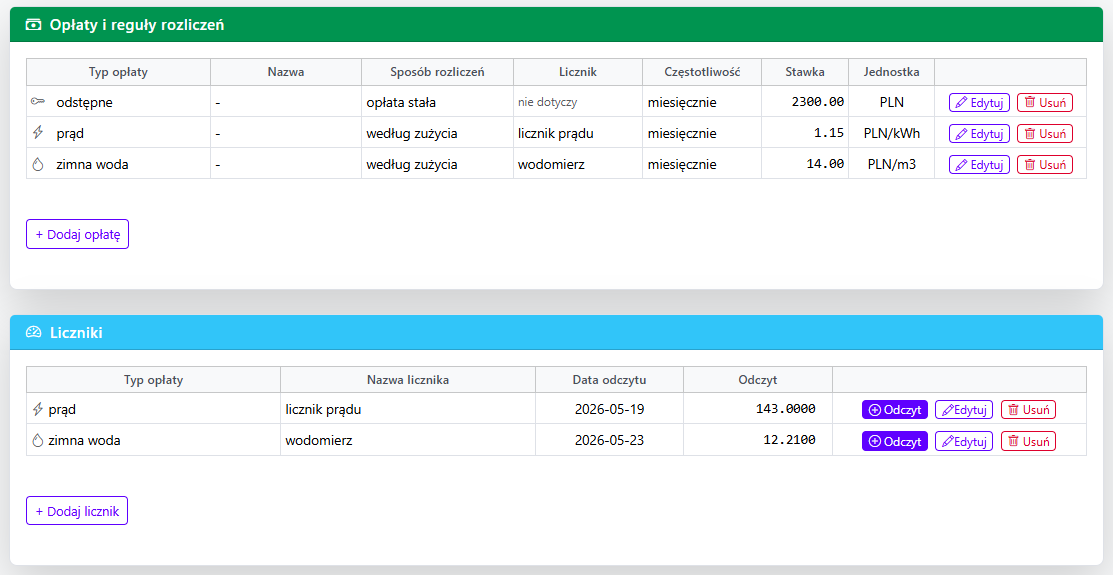Click the 2026-05-23 reading date
Image resolution: width=1113 pixels, height=575 pixels.
609,440
